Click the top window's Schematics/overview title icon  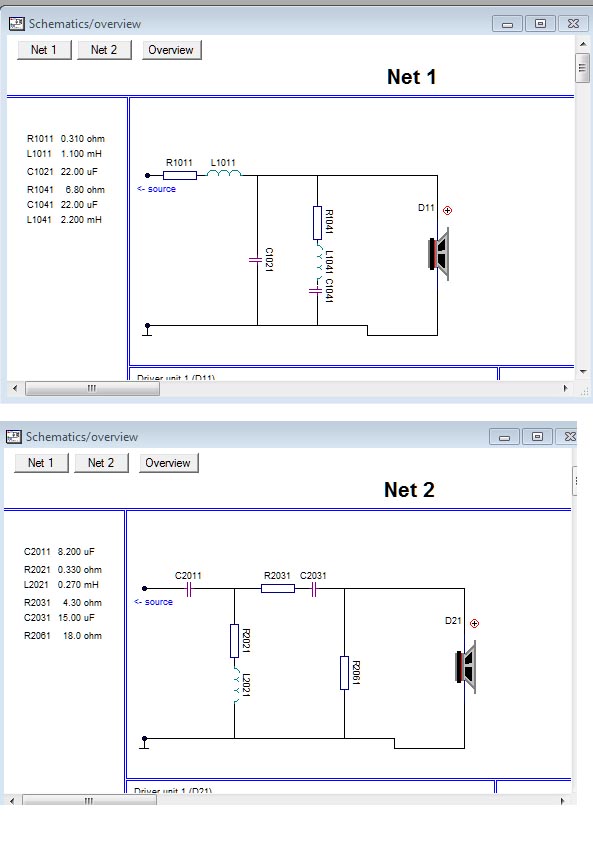click(x=17, y=23)
